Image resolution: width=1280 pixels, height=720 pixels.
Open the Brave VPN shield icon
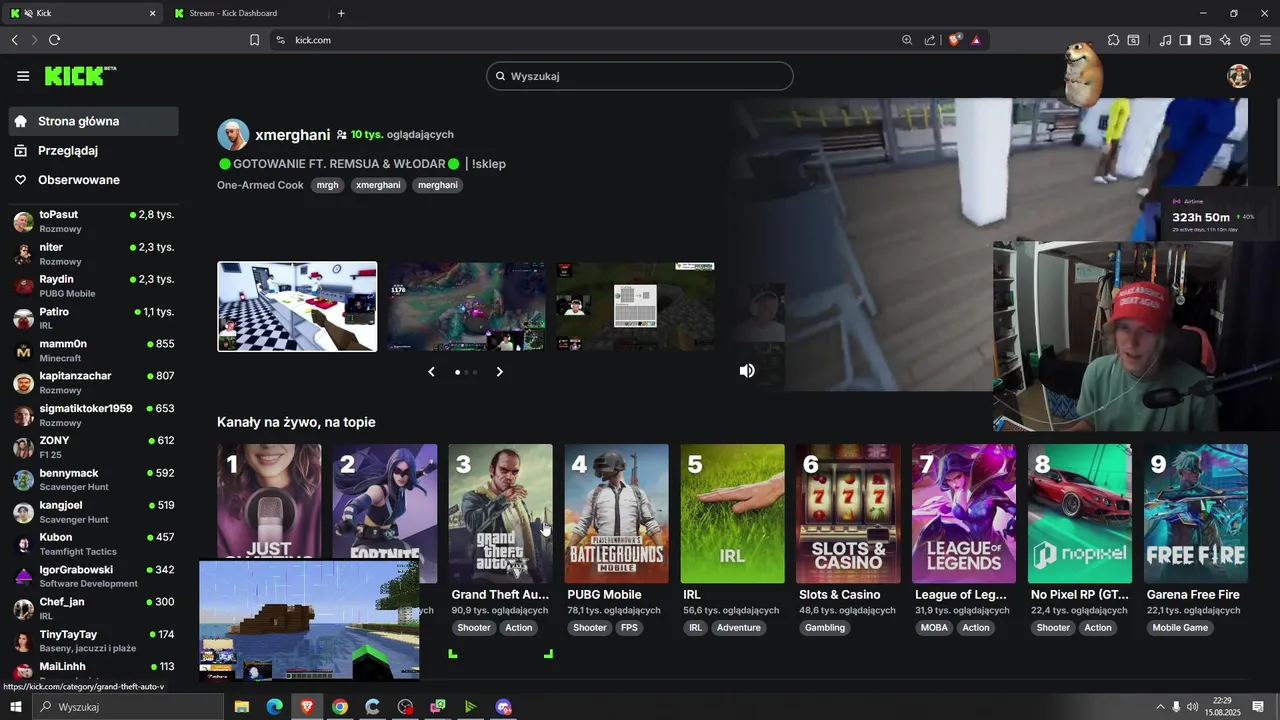pyautogui.click(x=1245, y=40)
